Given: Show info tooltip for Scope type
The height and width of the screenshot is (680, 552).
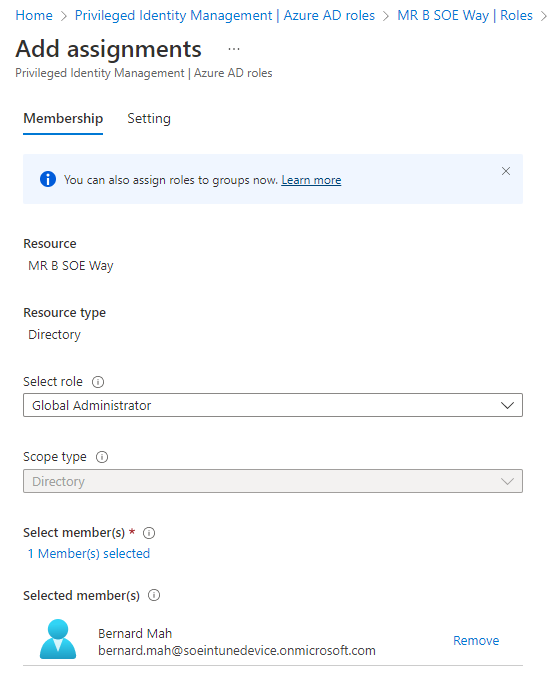Looking at the screenshot, I should [102, 457].
